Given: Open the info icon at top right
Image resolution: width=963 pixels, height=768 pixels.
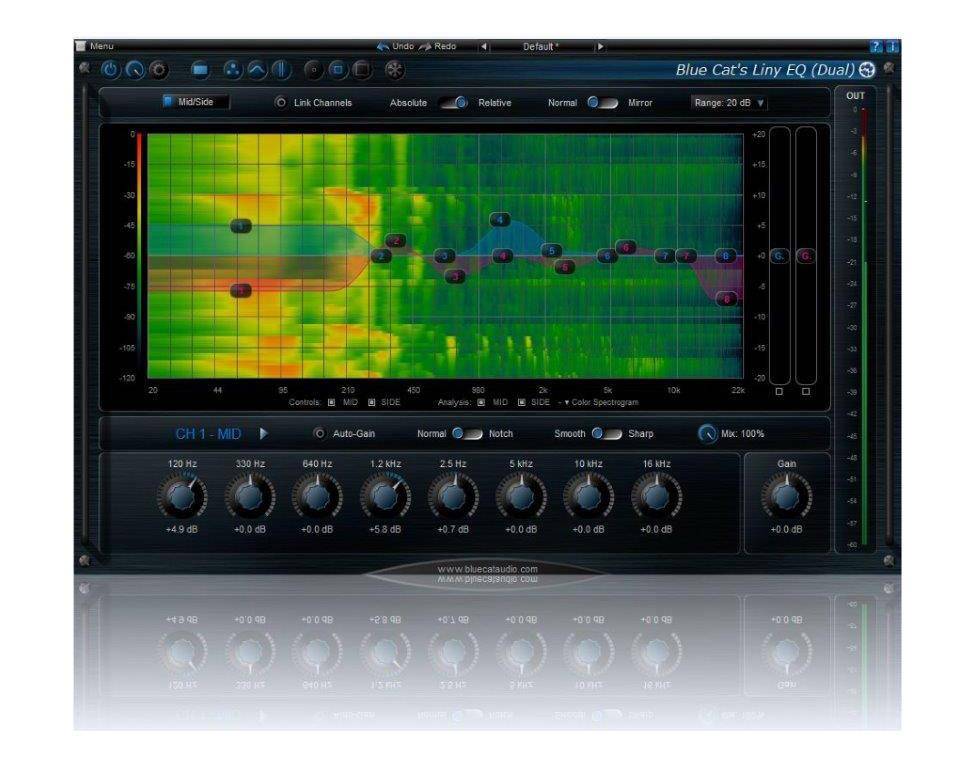Looking at the screenshot, I should click(x=891, y=46).
